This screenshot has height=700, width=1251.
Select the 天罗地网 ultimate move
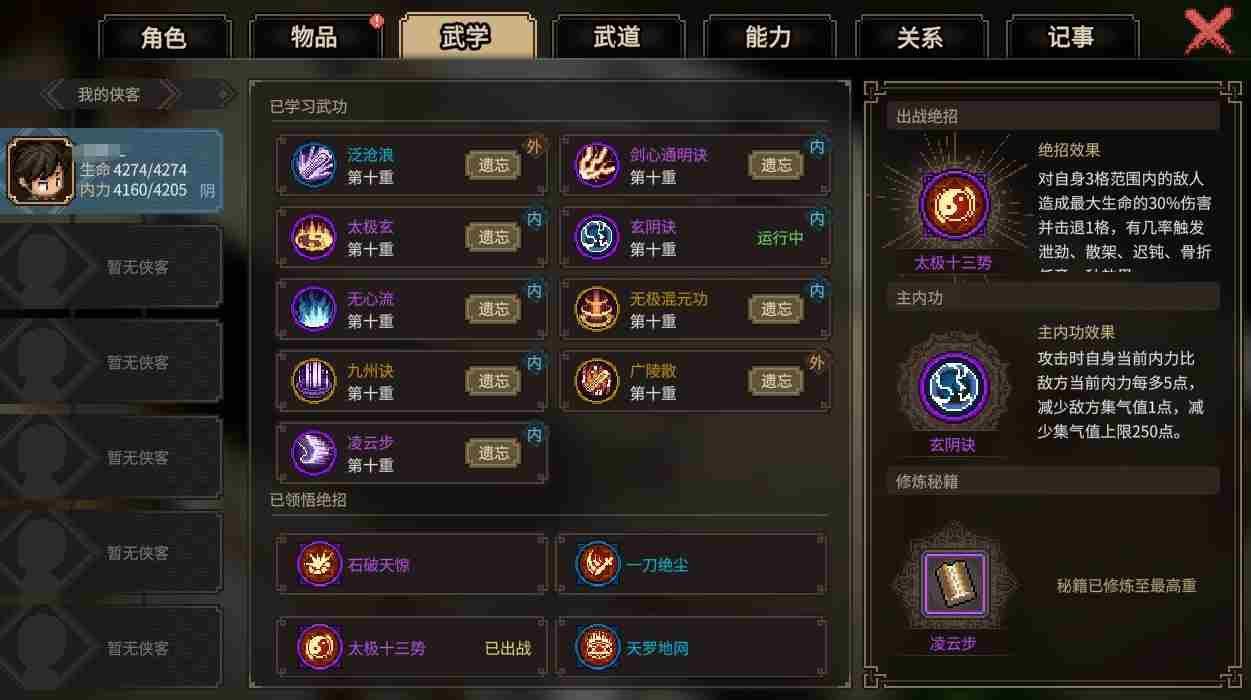point(691,647)
